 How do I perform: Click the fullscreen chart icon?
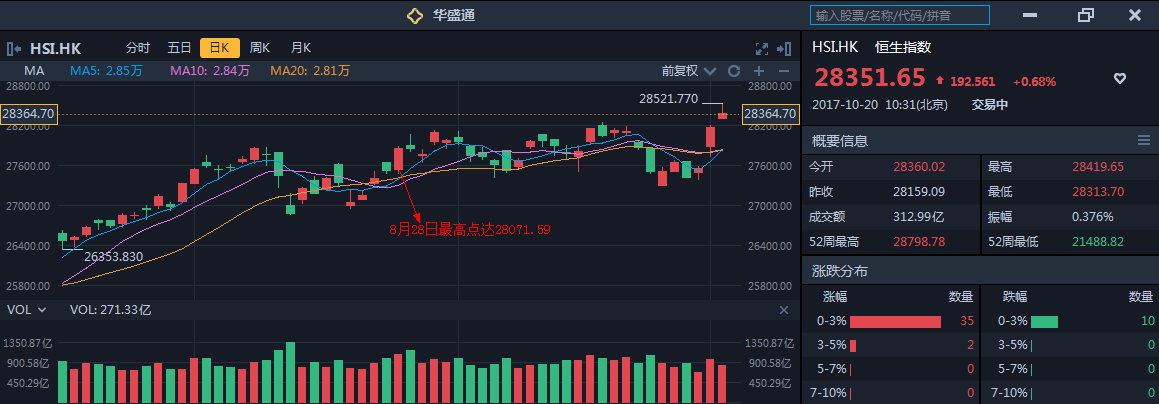(x=761, y=47)
